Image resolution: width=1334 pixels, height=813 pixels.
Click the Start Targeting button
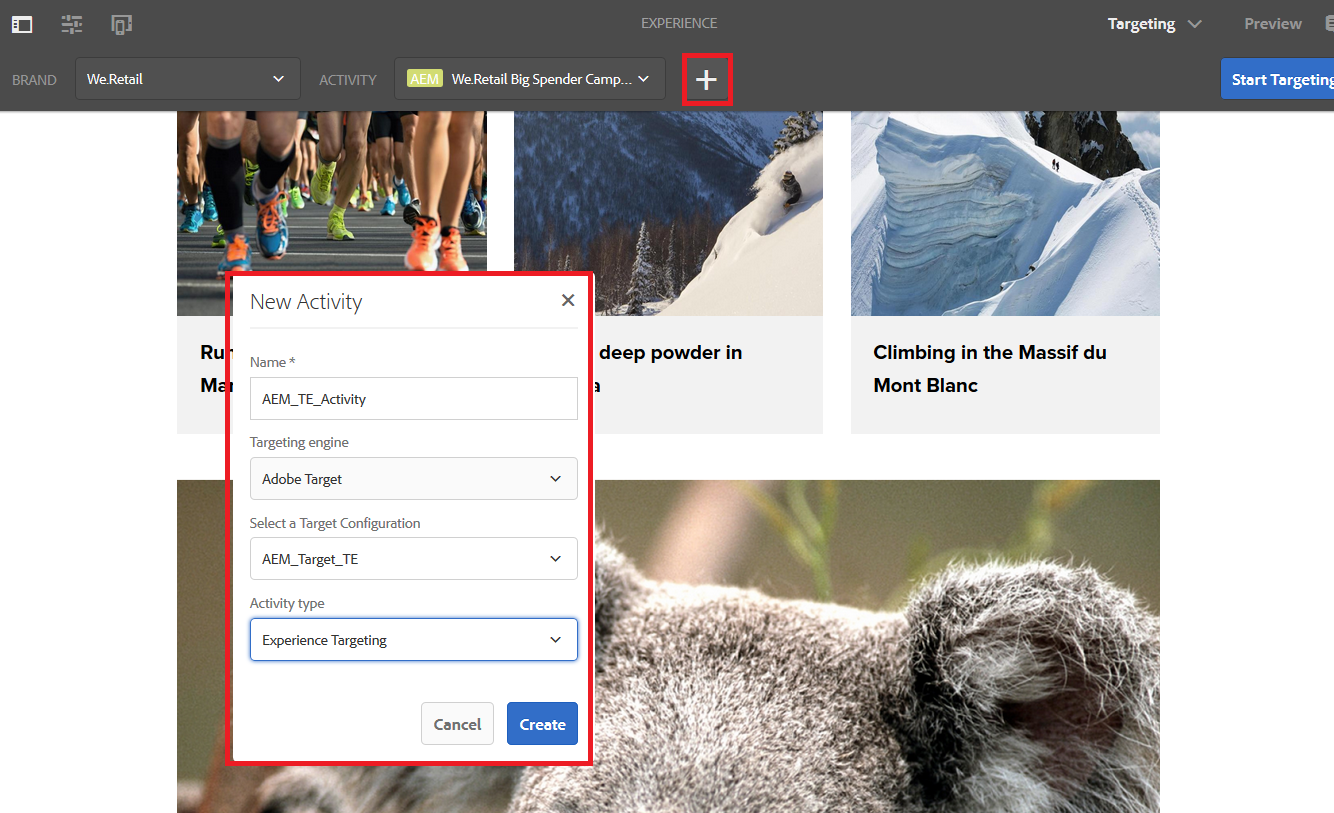tap(1278, 79)
